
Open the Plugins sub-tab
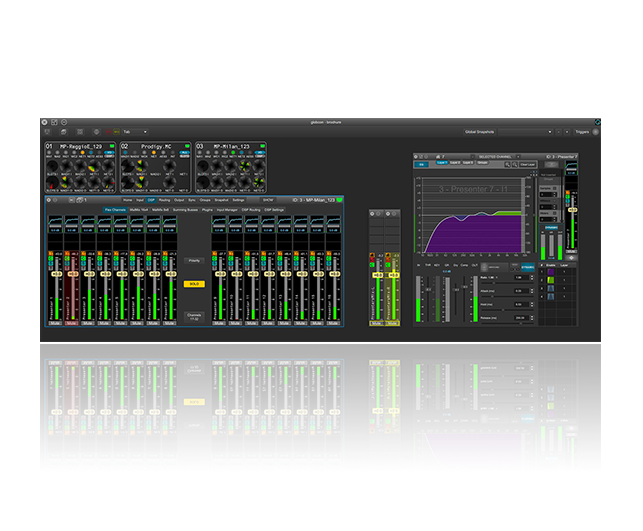(x=207, y=210)
